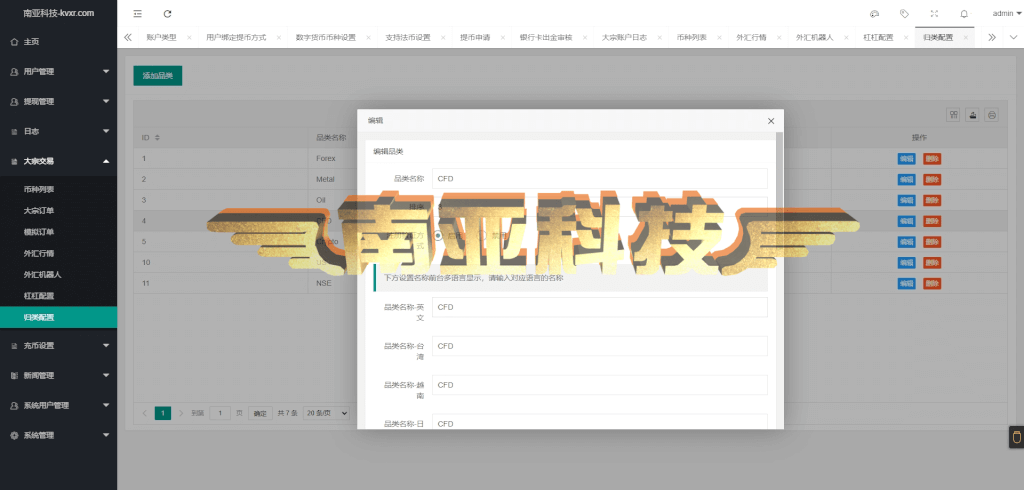This screenshot has height=490, width=1024.
Task: Click the 品类名称-英文 input field
Action: tap(600, 307)
